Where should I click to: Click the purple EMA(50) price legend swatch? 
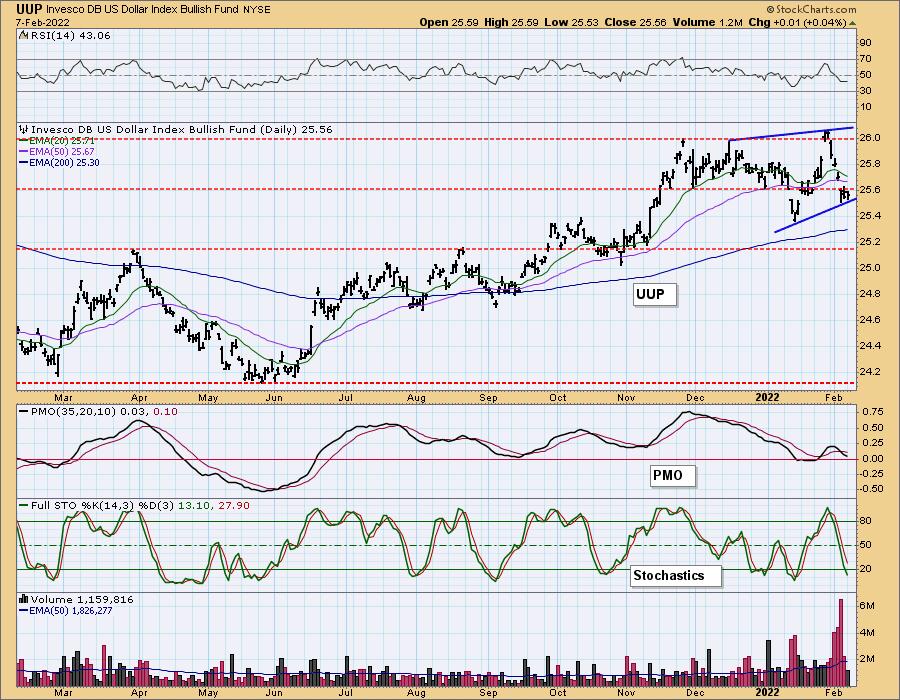24,151
